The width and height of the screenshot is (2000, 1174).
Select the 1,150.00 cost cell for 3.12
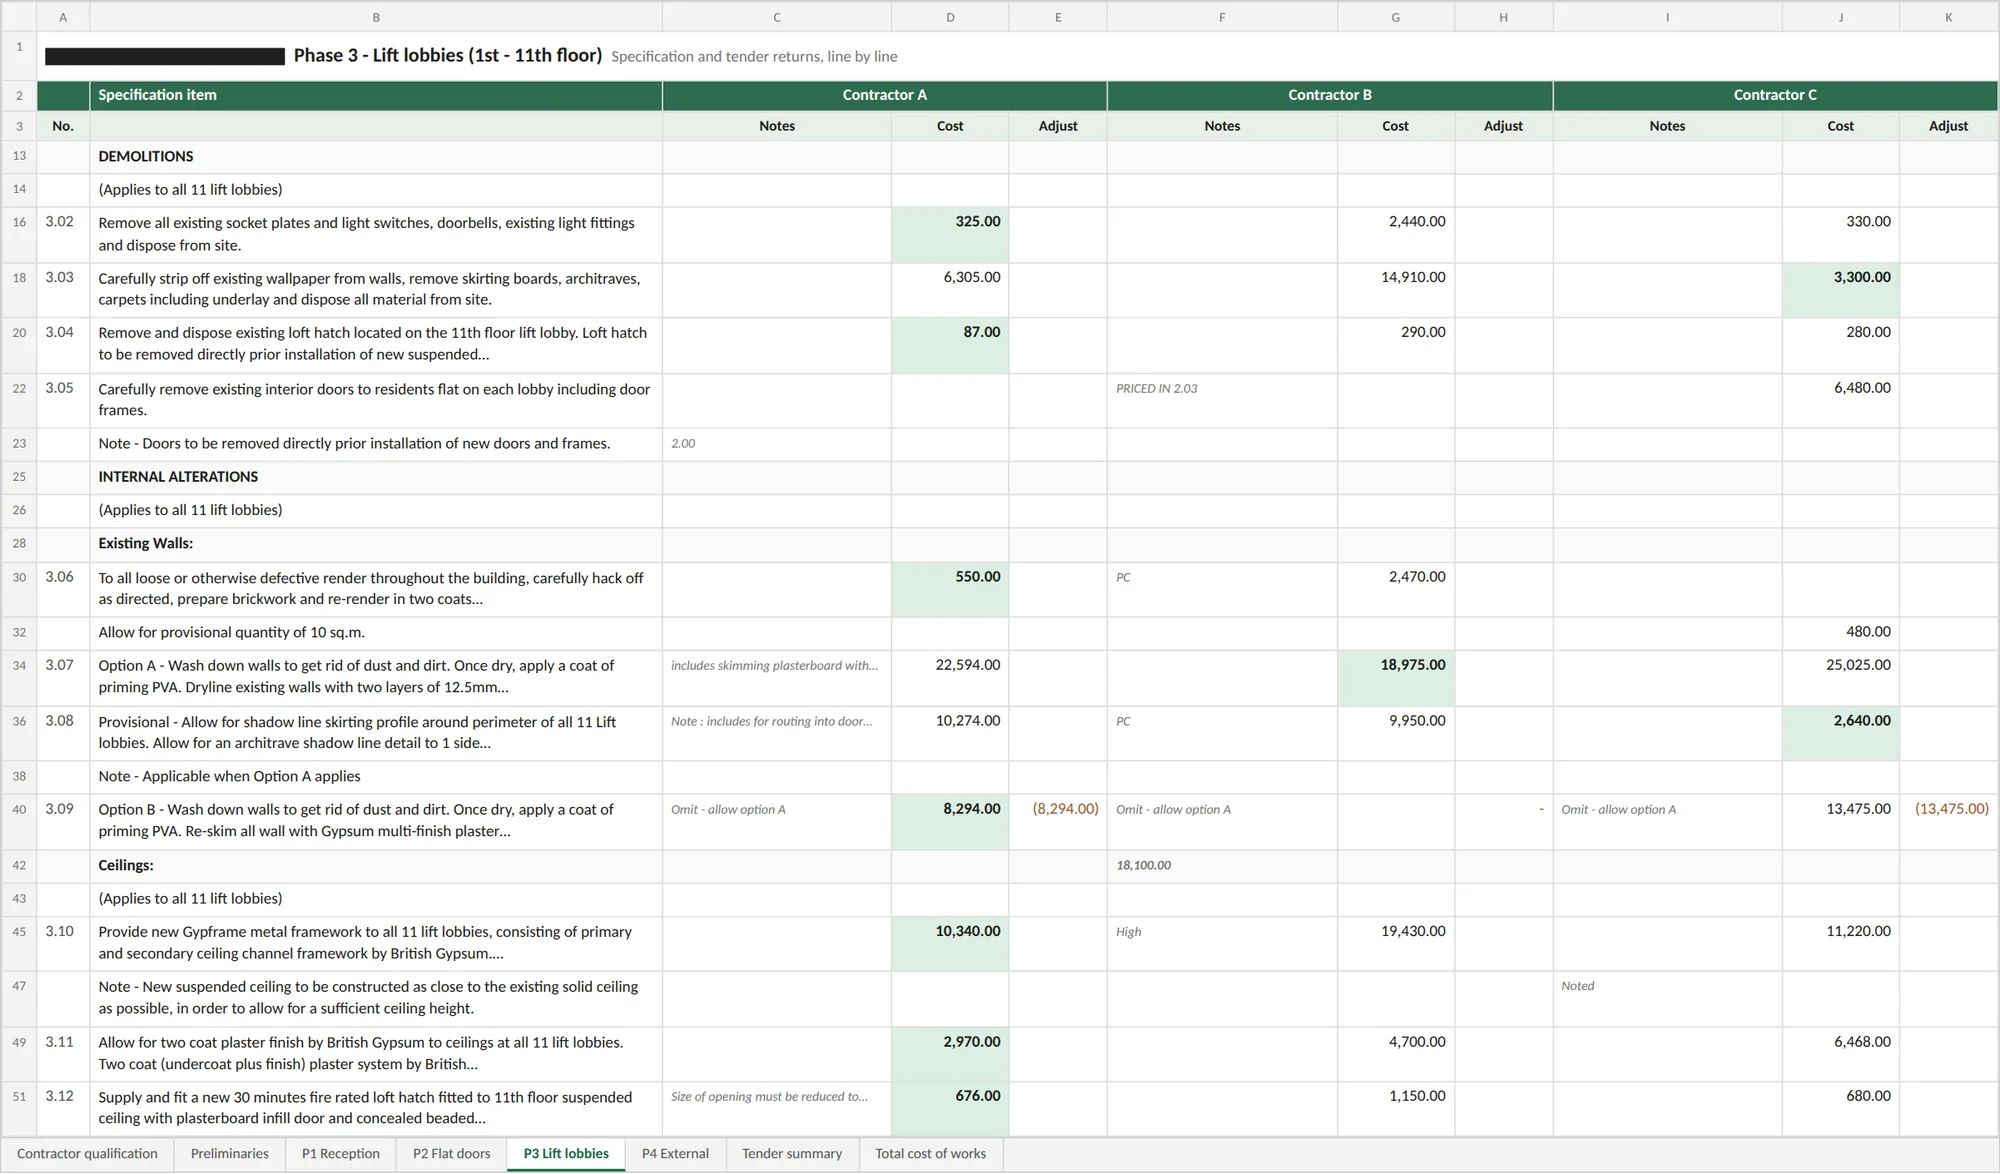pyautogui.click(x=1395, y=1109)
